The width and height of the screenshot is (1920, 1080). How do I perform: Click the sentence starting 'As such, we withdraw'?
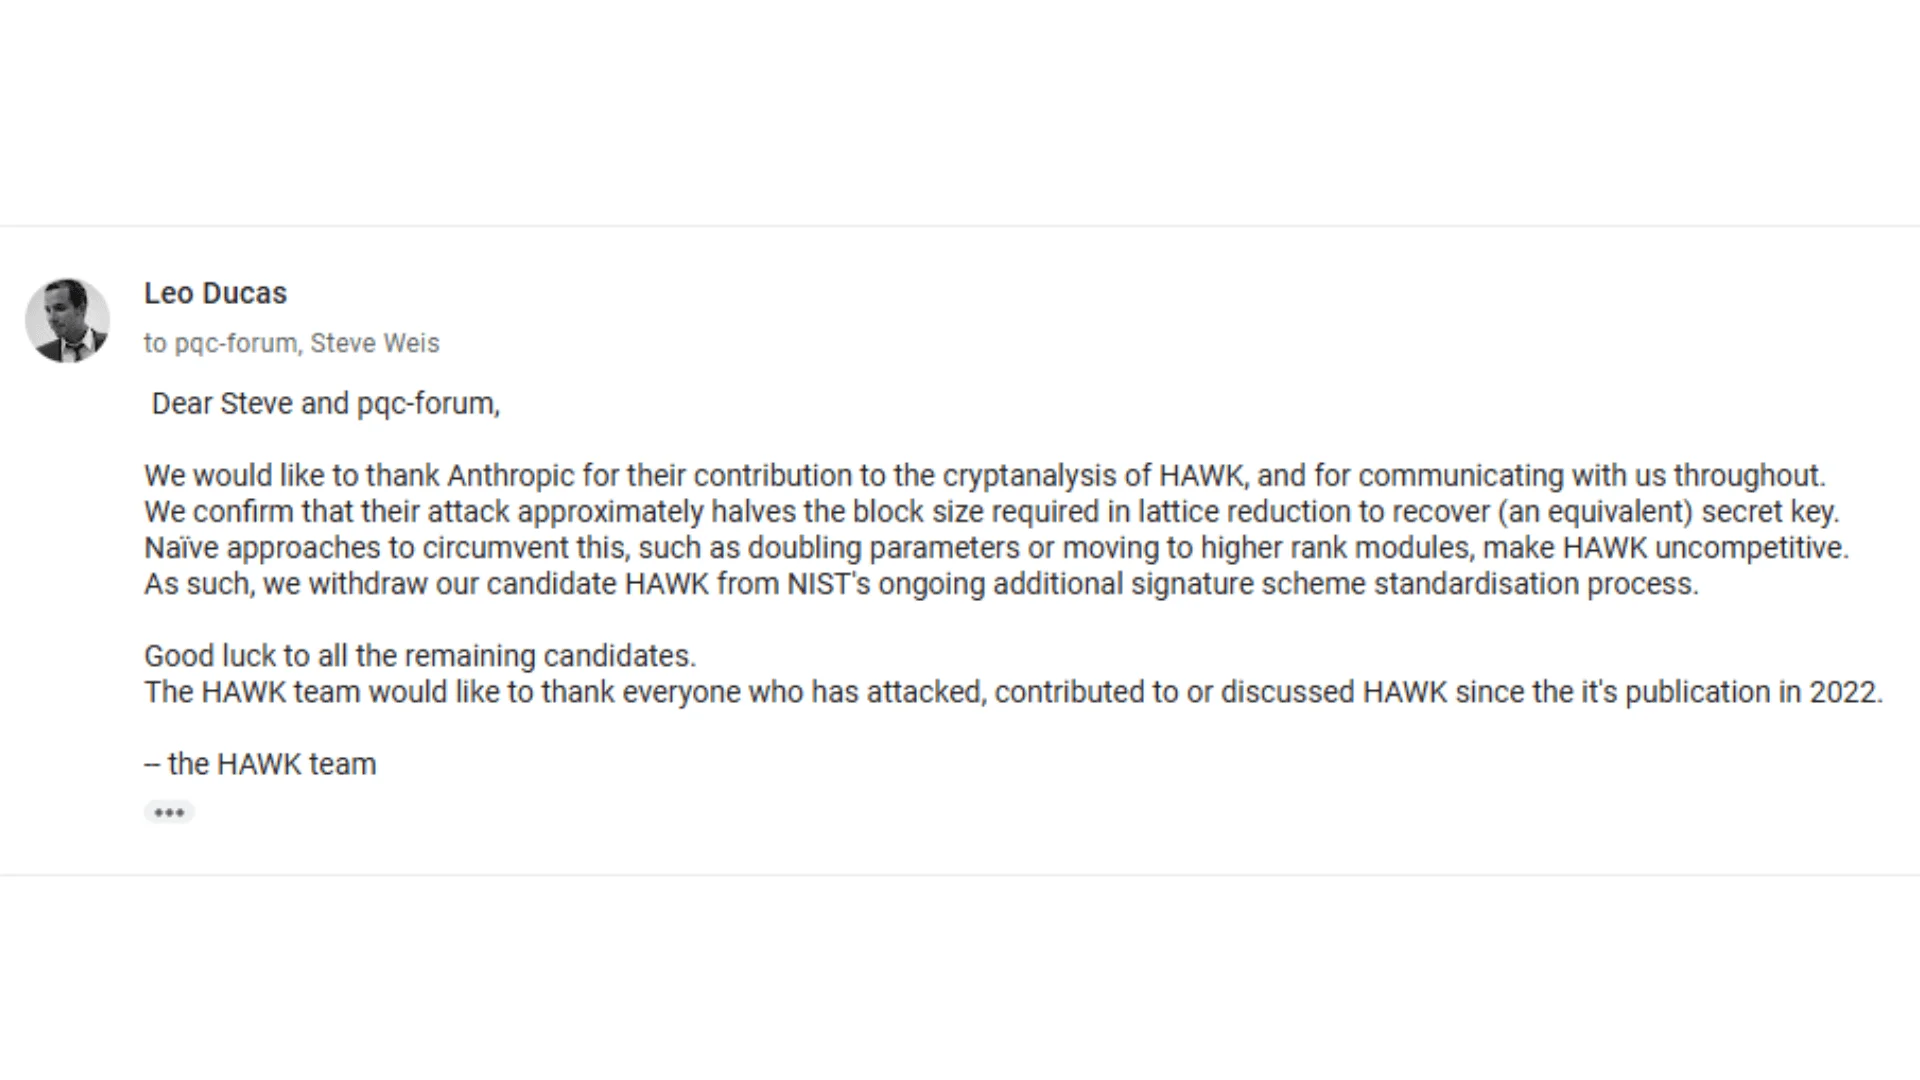point(921,583)
